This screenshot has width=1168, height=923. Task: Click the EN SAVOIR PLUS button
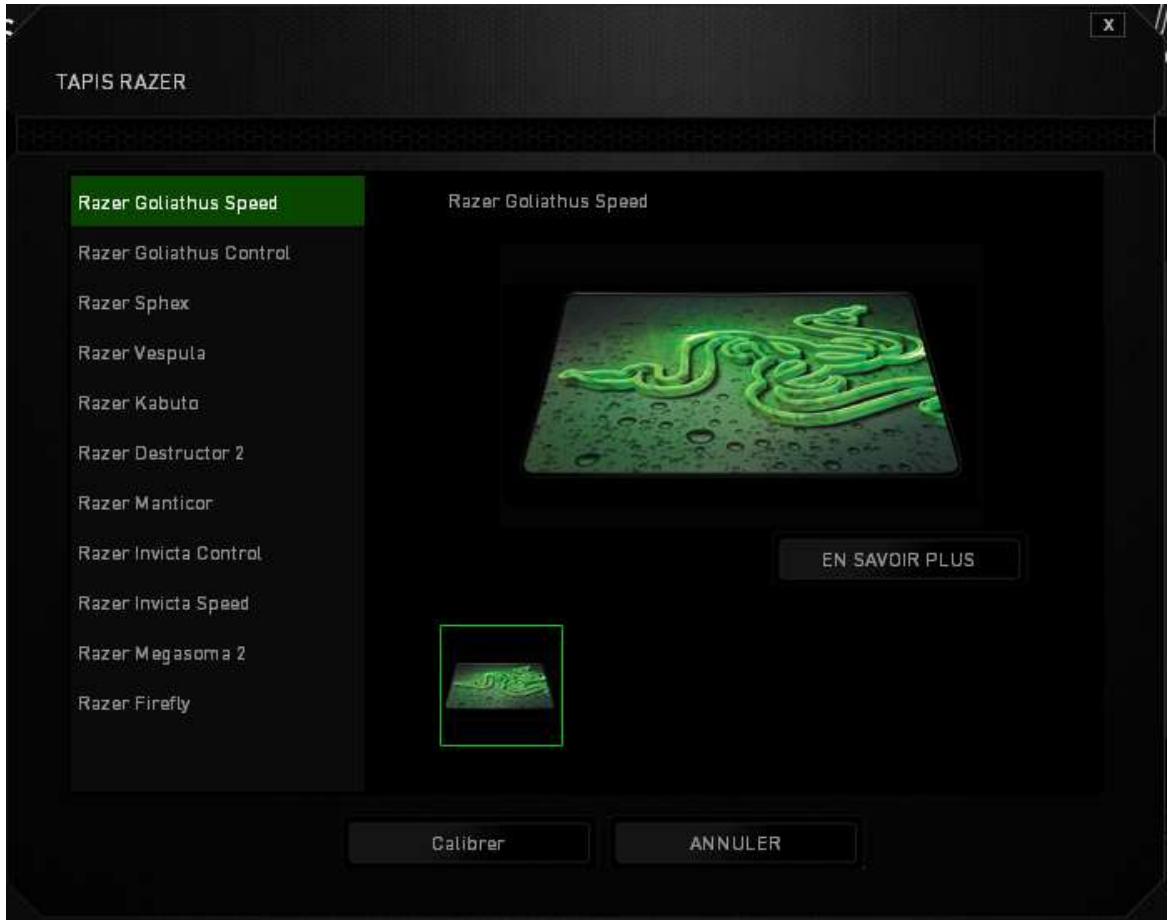(898, 559)
